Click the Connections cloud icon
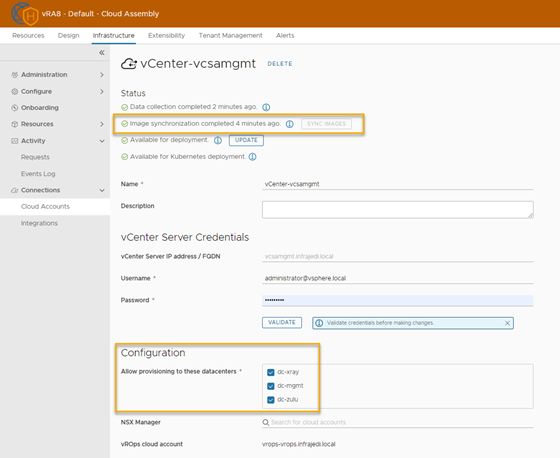This screenshot has height=458, width=560. pos(14,190)
